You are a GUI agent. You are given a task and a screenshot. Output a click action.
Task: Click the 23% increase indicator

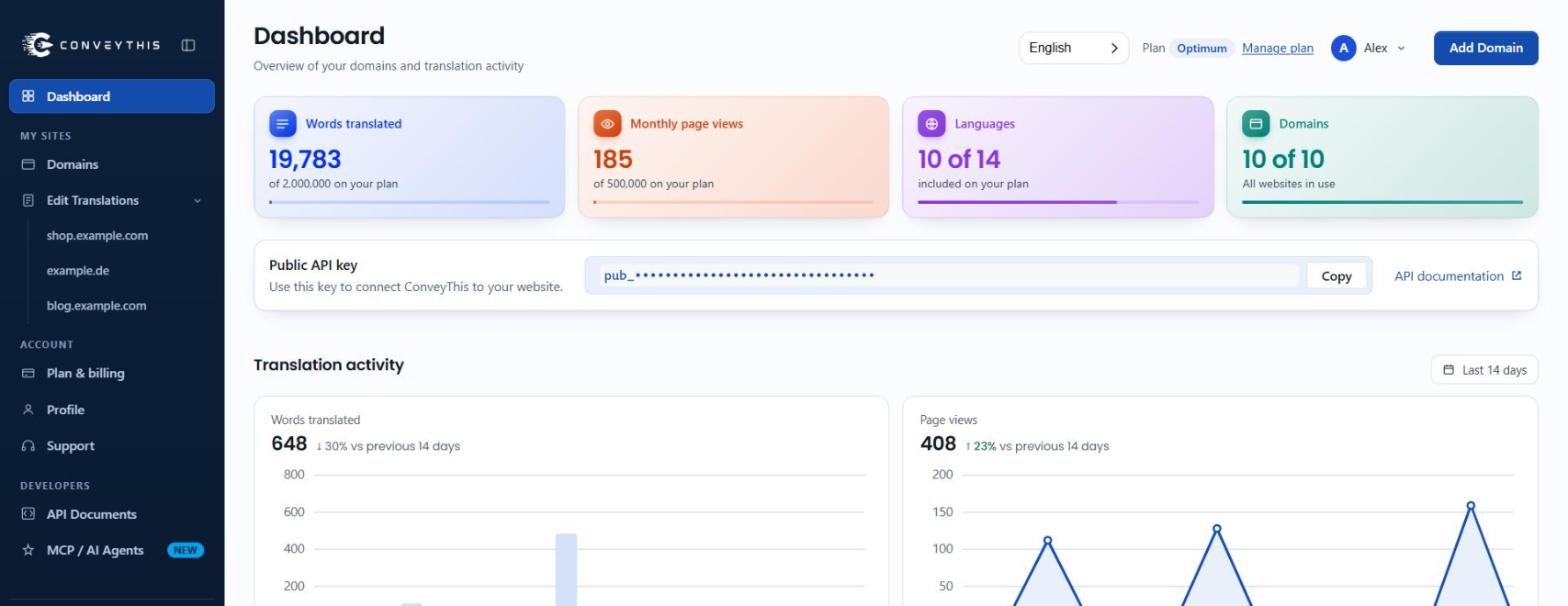tap(981, 446)
